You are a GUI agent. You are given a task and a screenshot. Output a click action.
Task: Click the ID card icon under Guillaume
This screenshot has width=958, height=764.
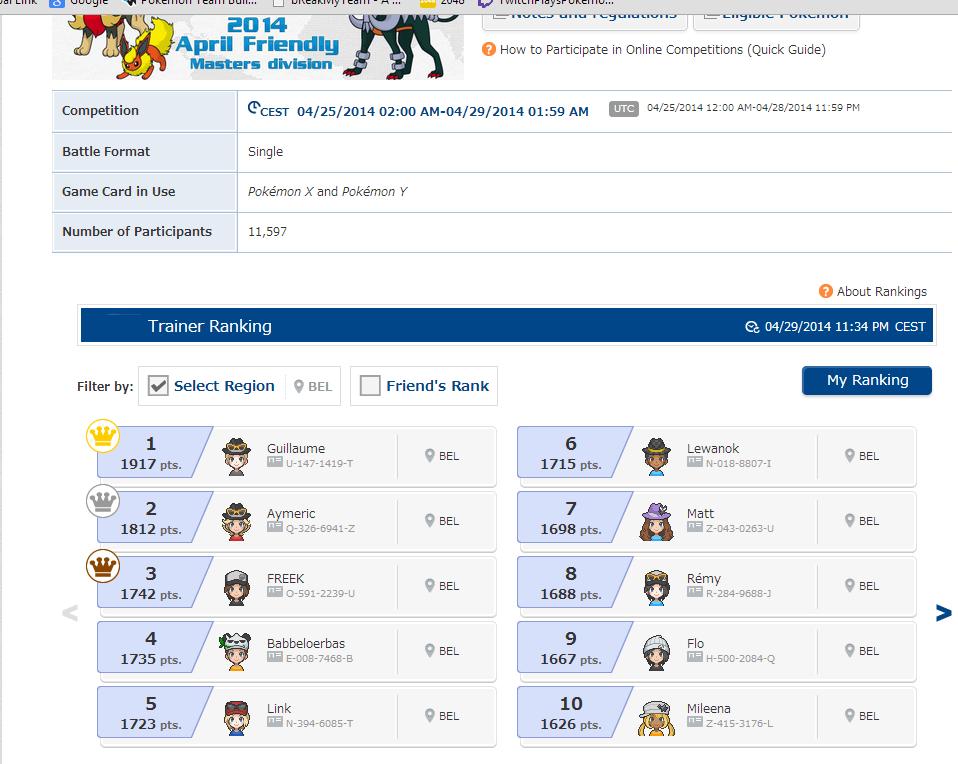(x=274, y=462)
